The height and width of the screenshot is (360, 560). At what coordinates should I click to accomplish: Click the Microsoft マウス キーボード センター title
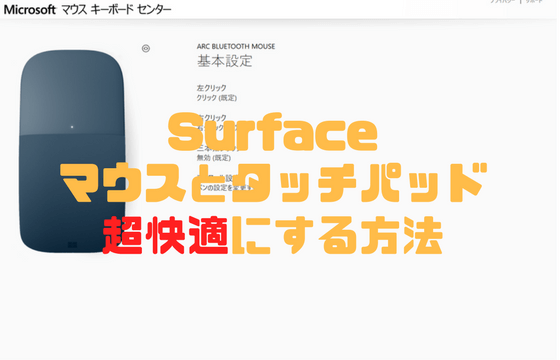[88, 10]
